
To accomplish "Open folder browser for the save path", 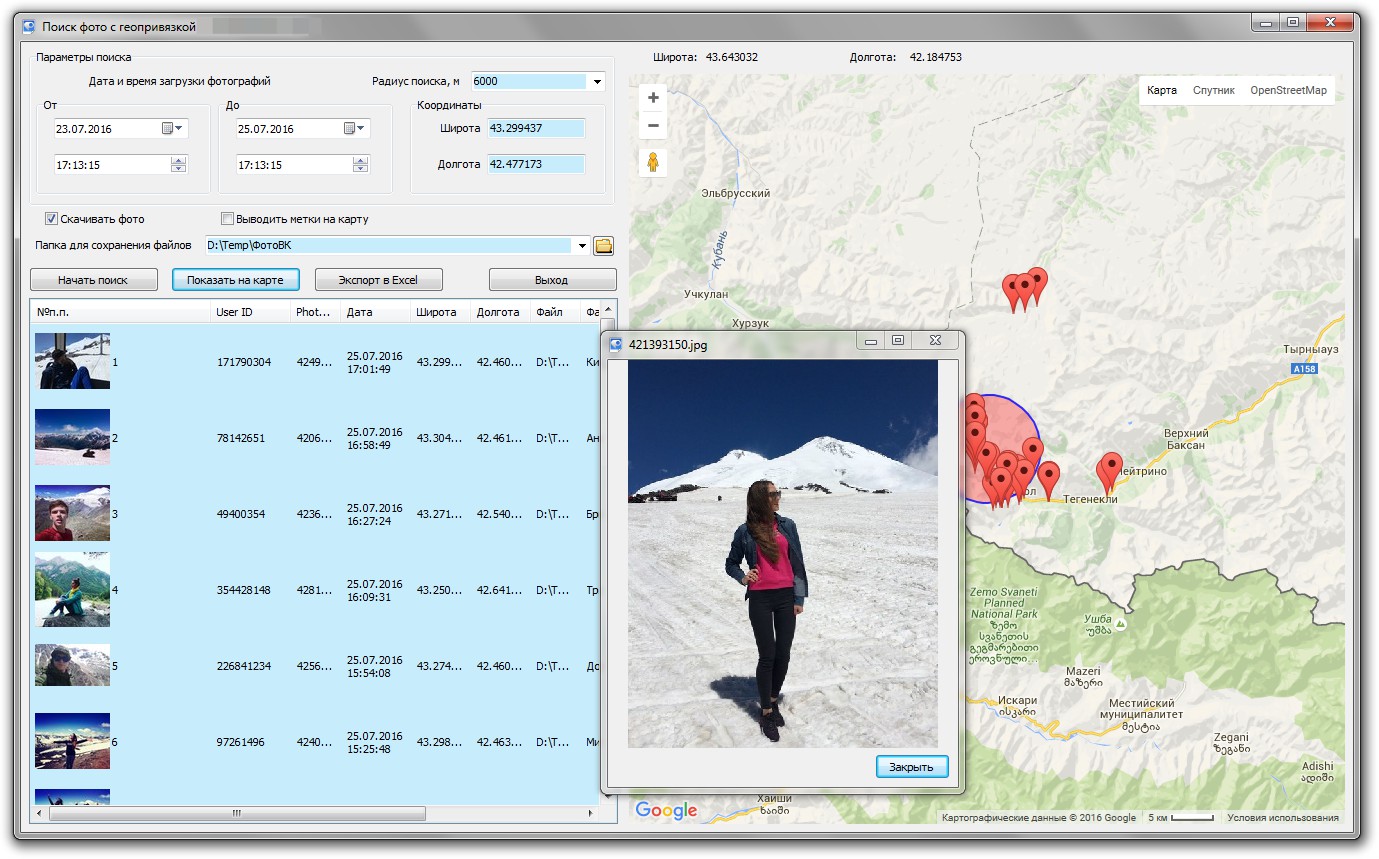I will coord(603,245).
